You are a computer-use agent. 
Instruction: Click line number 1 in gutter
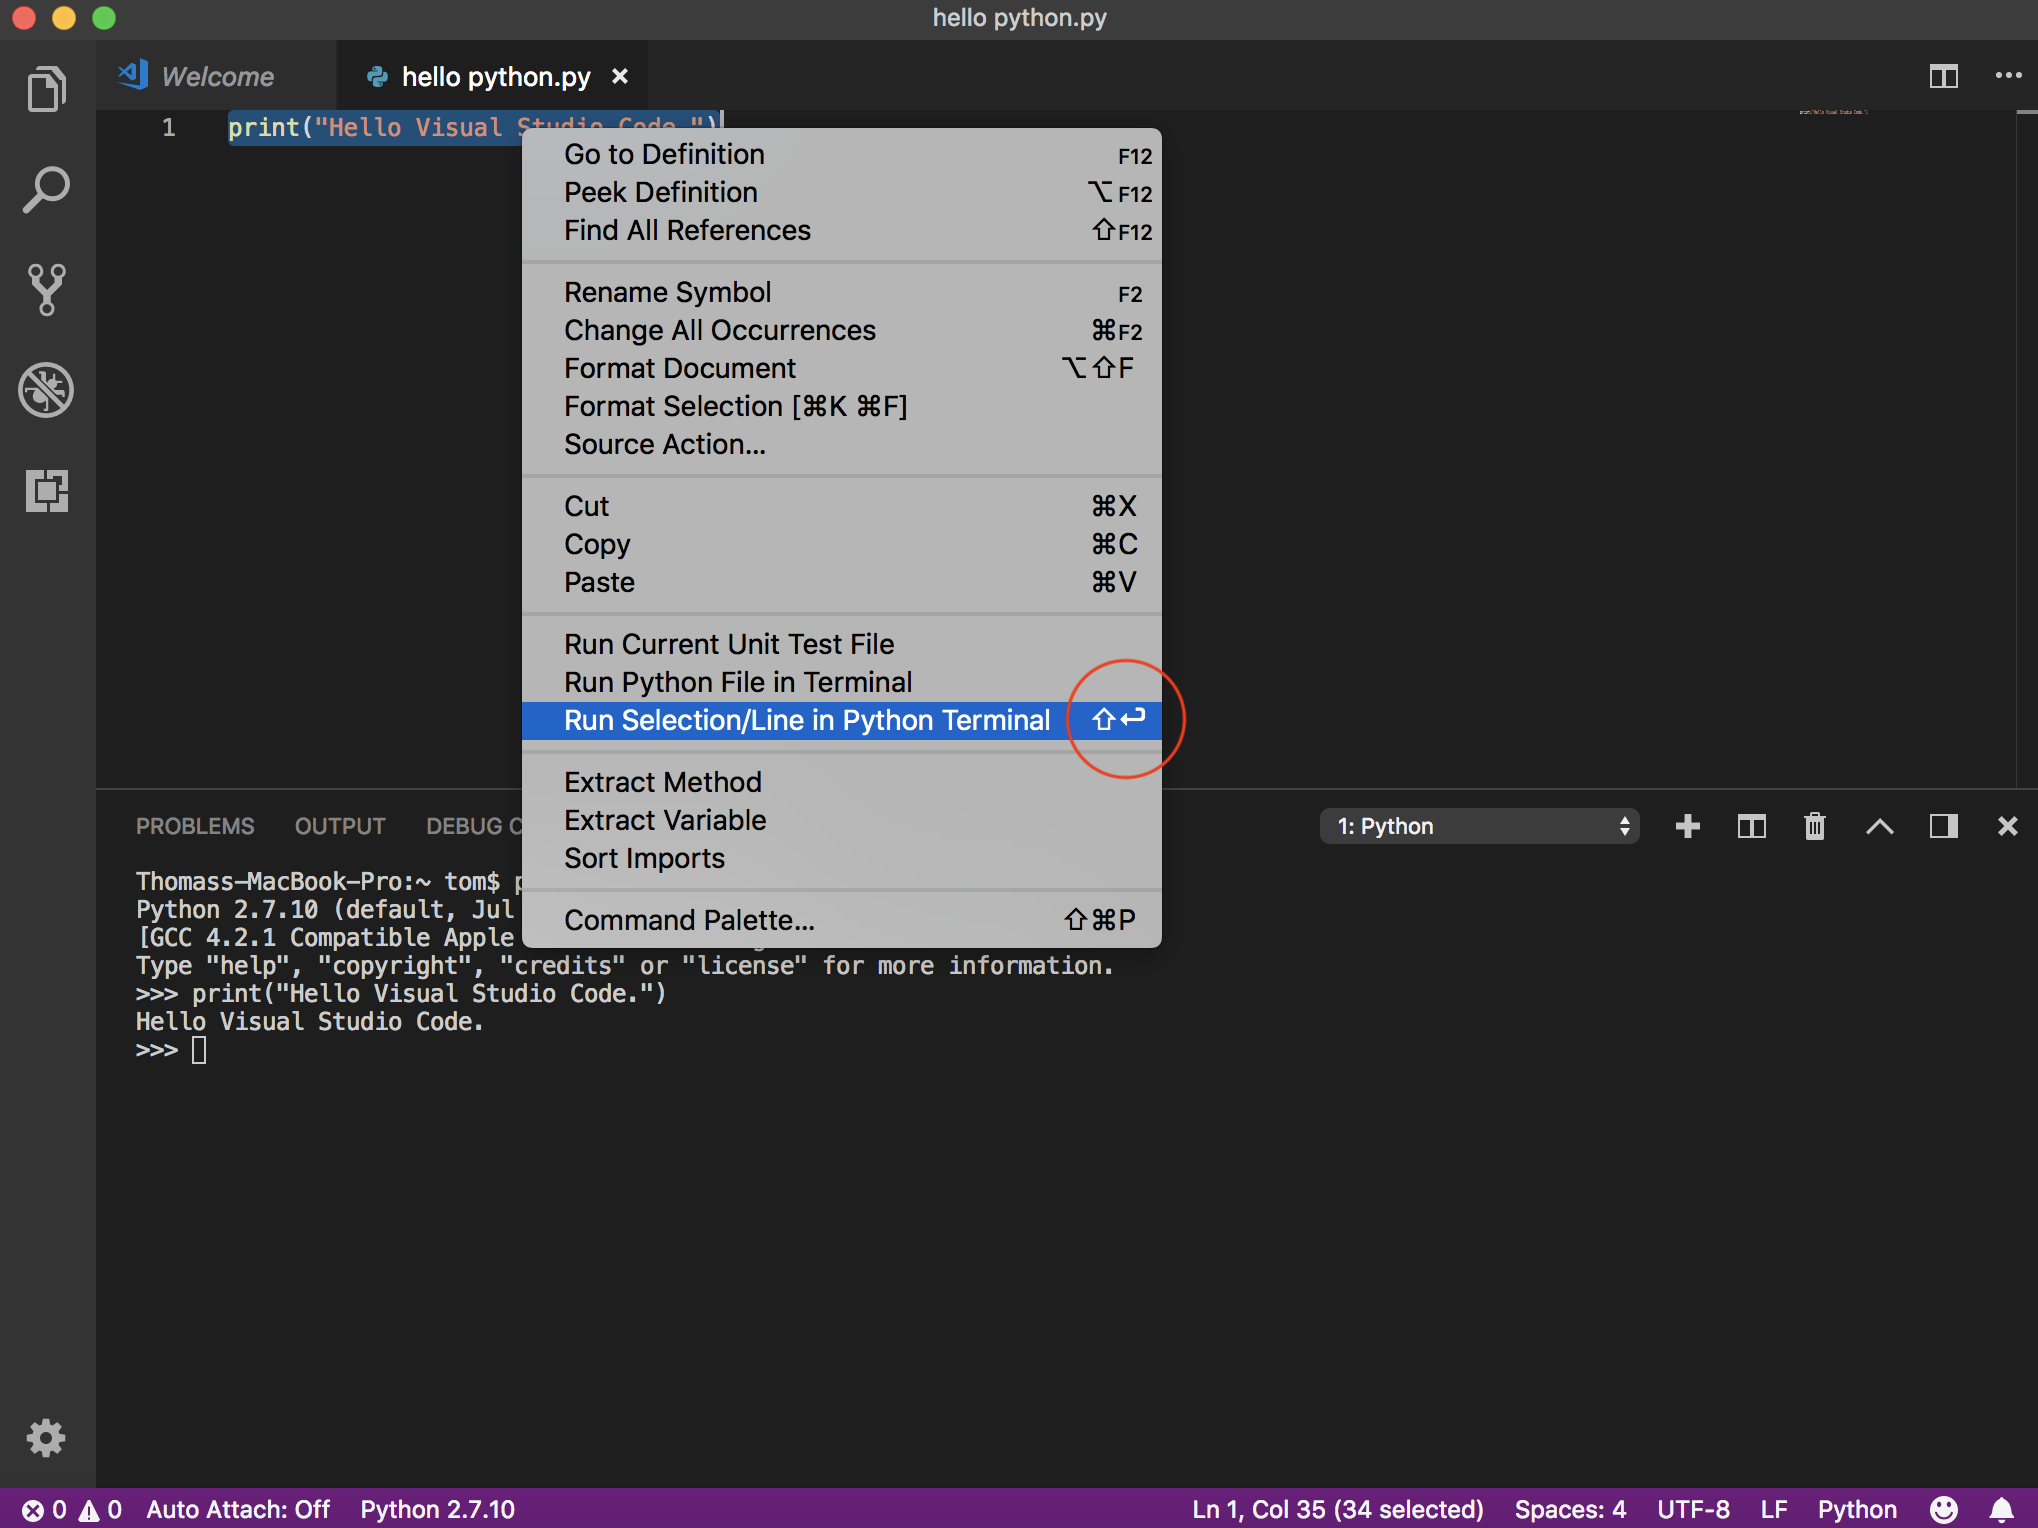coord(169,127)
